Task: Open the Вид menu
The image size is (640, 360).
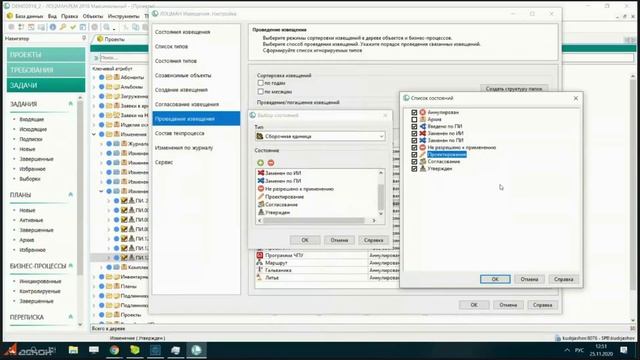Action: coord(52,16)
